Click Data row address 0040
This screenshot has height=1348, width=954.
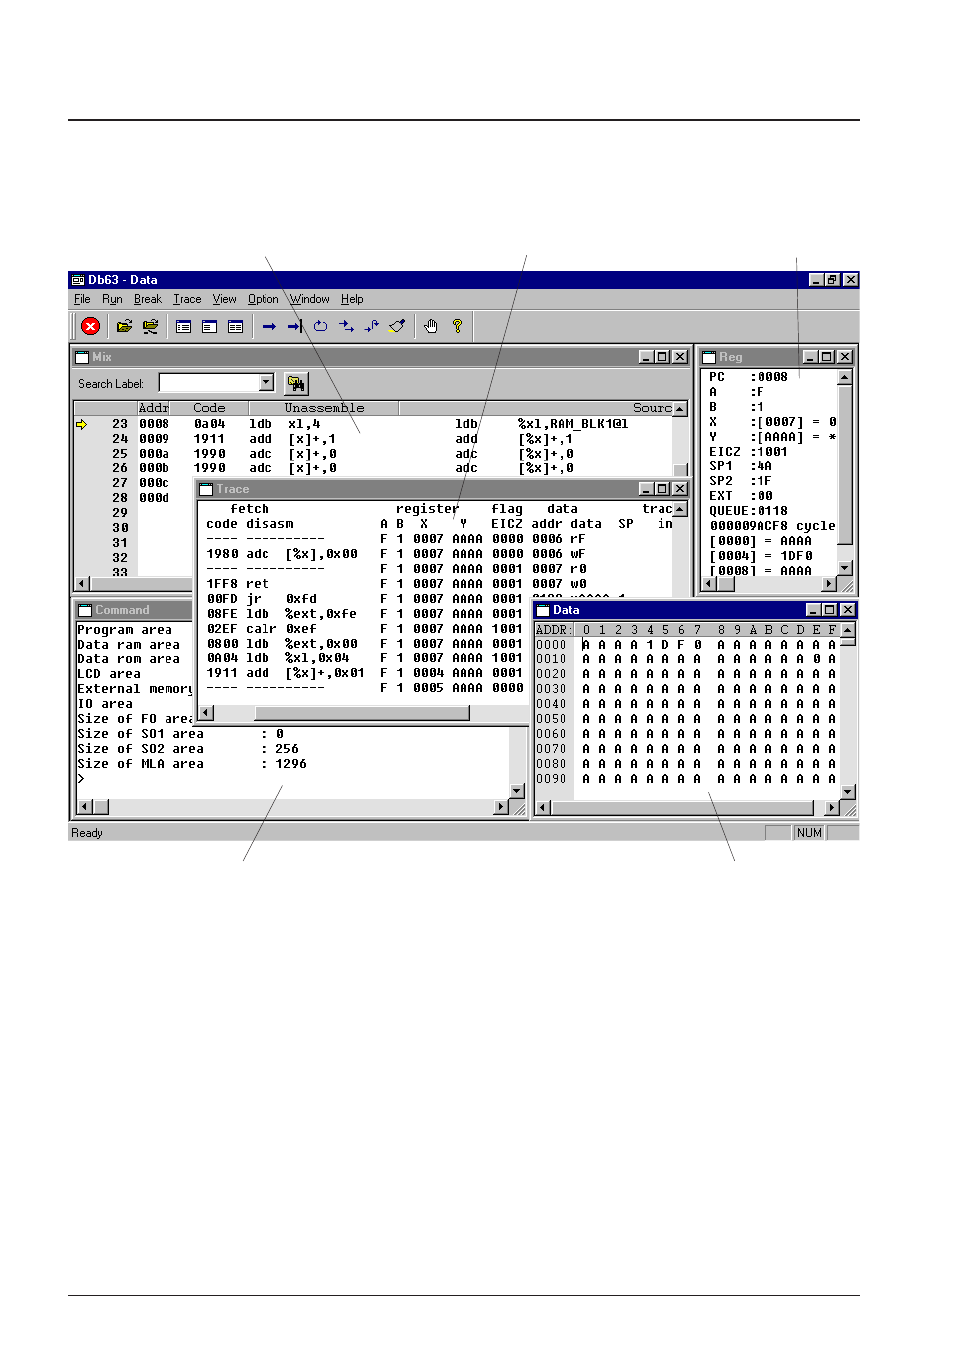point(551,704)
